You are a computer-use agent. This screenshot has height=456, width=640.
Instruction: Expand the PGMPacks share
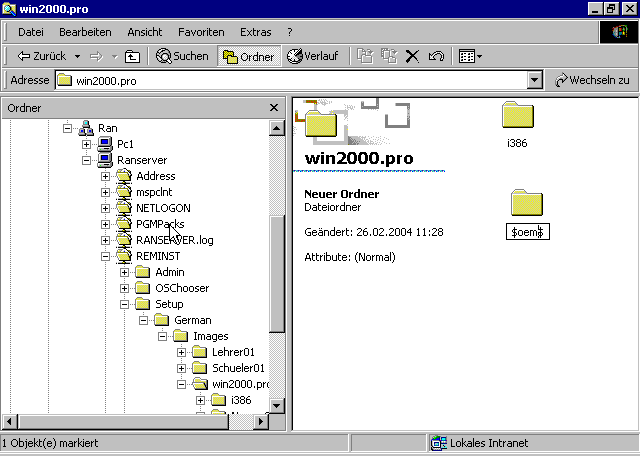(105, 224)
